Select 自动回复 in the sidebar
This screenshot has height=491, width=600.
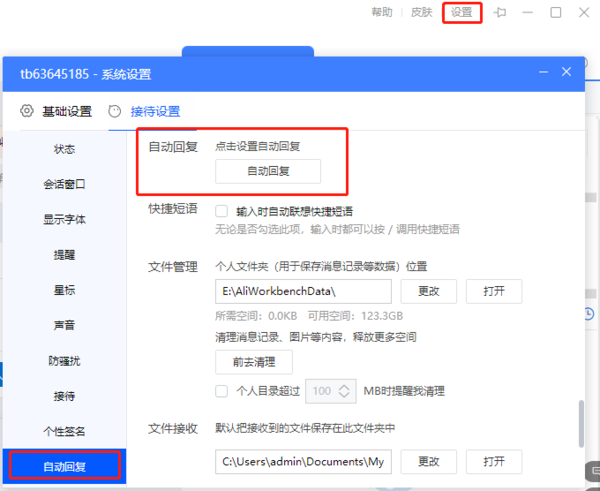tap(64, 467)
